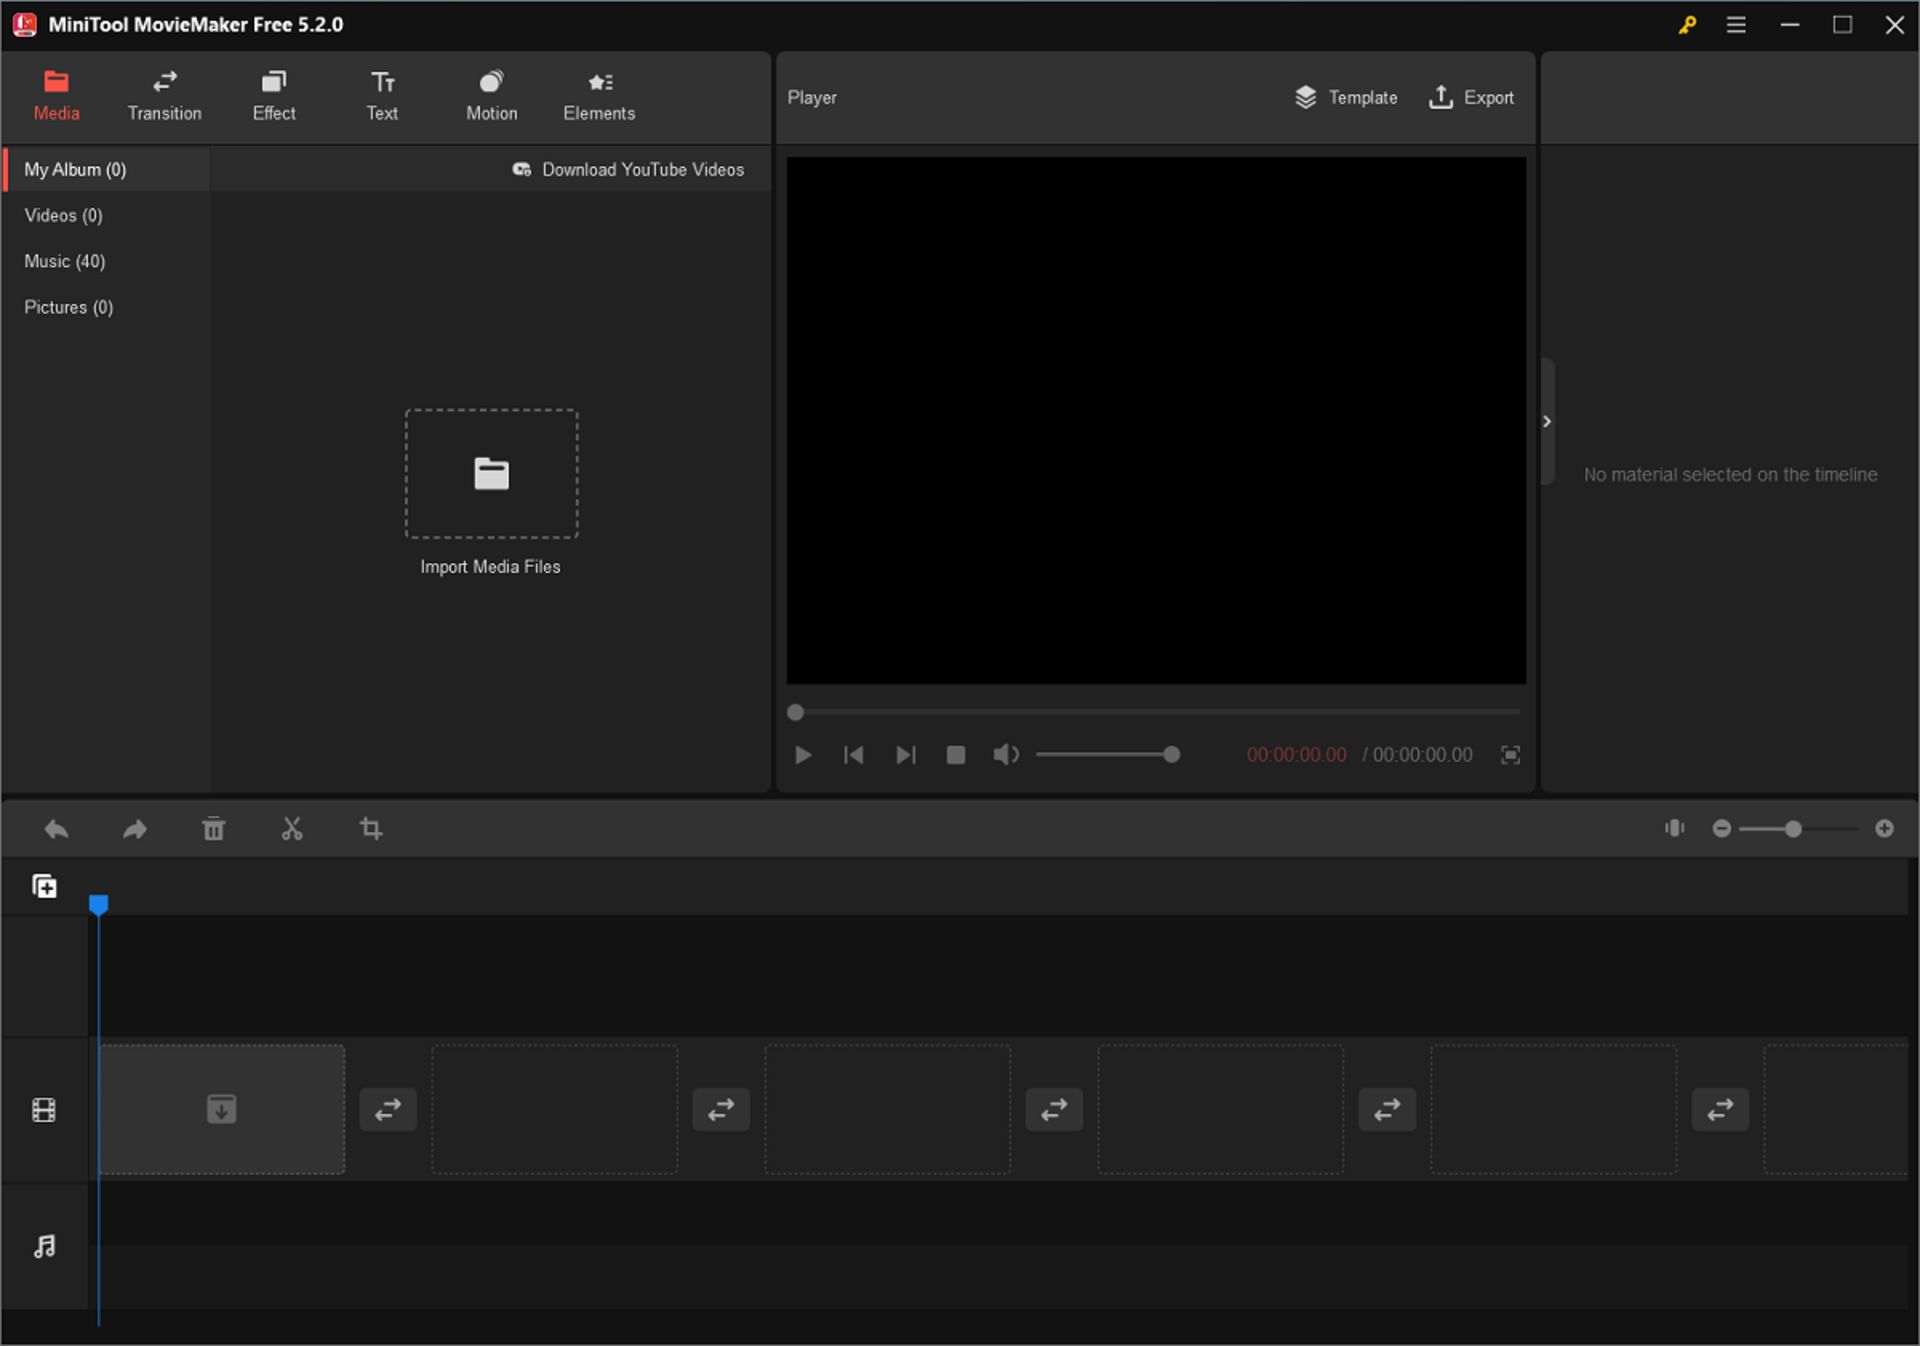Toggle fullscreen preview in the player
The image size is (1920, 1346).
click(1510, 755)
